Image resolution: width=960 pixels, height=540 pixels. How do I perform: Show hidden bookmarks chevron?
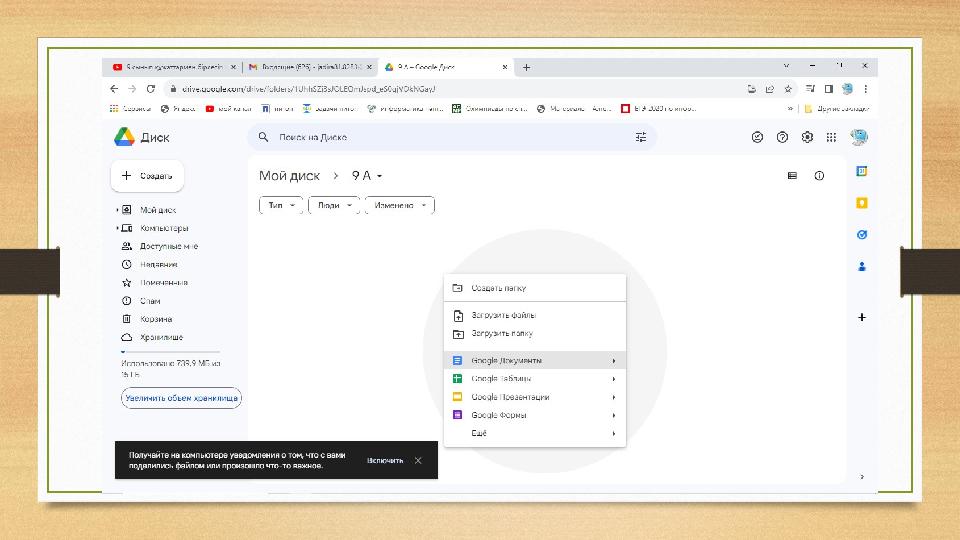tap(790, 108)
